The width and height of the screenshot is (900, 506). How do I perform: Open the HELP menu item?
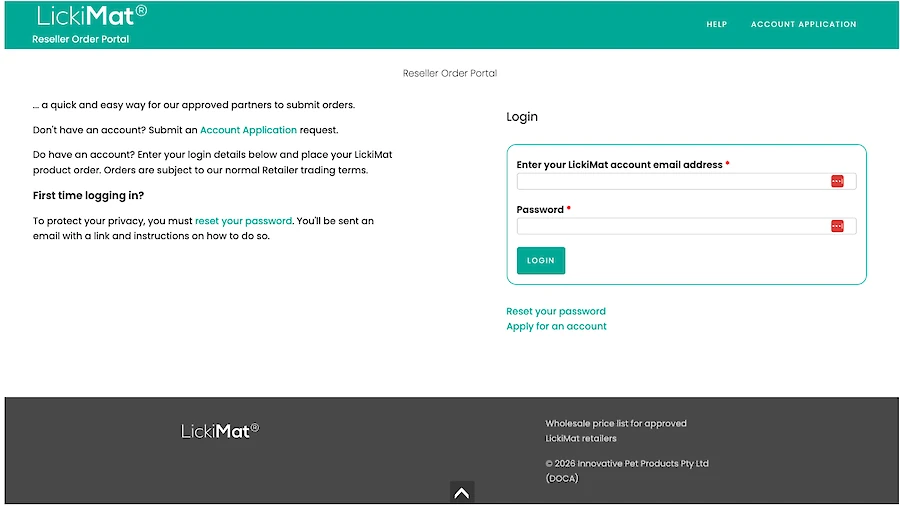click(x=716, y=24)
